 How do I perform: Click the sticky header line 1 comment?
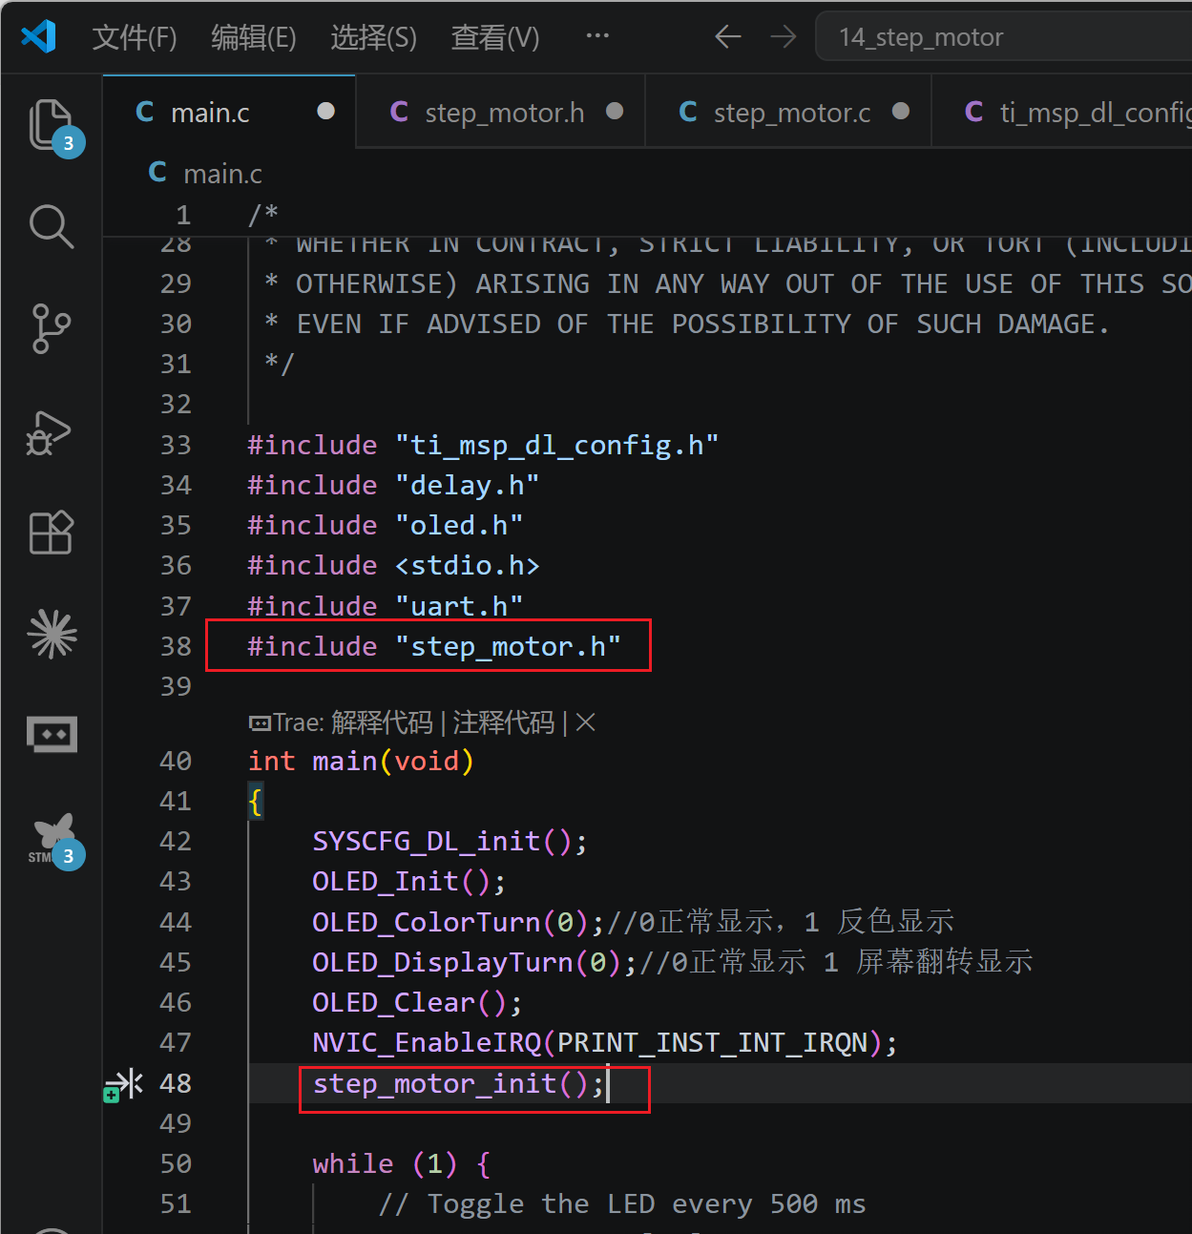tap(263, 214)
